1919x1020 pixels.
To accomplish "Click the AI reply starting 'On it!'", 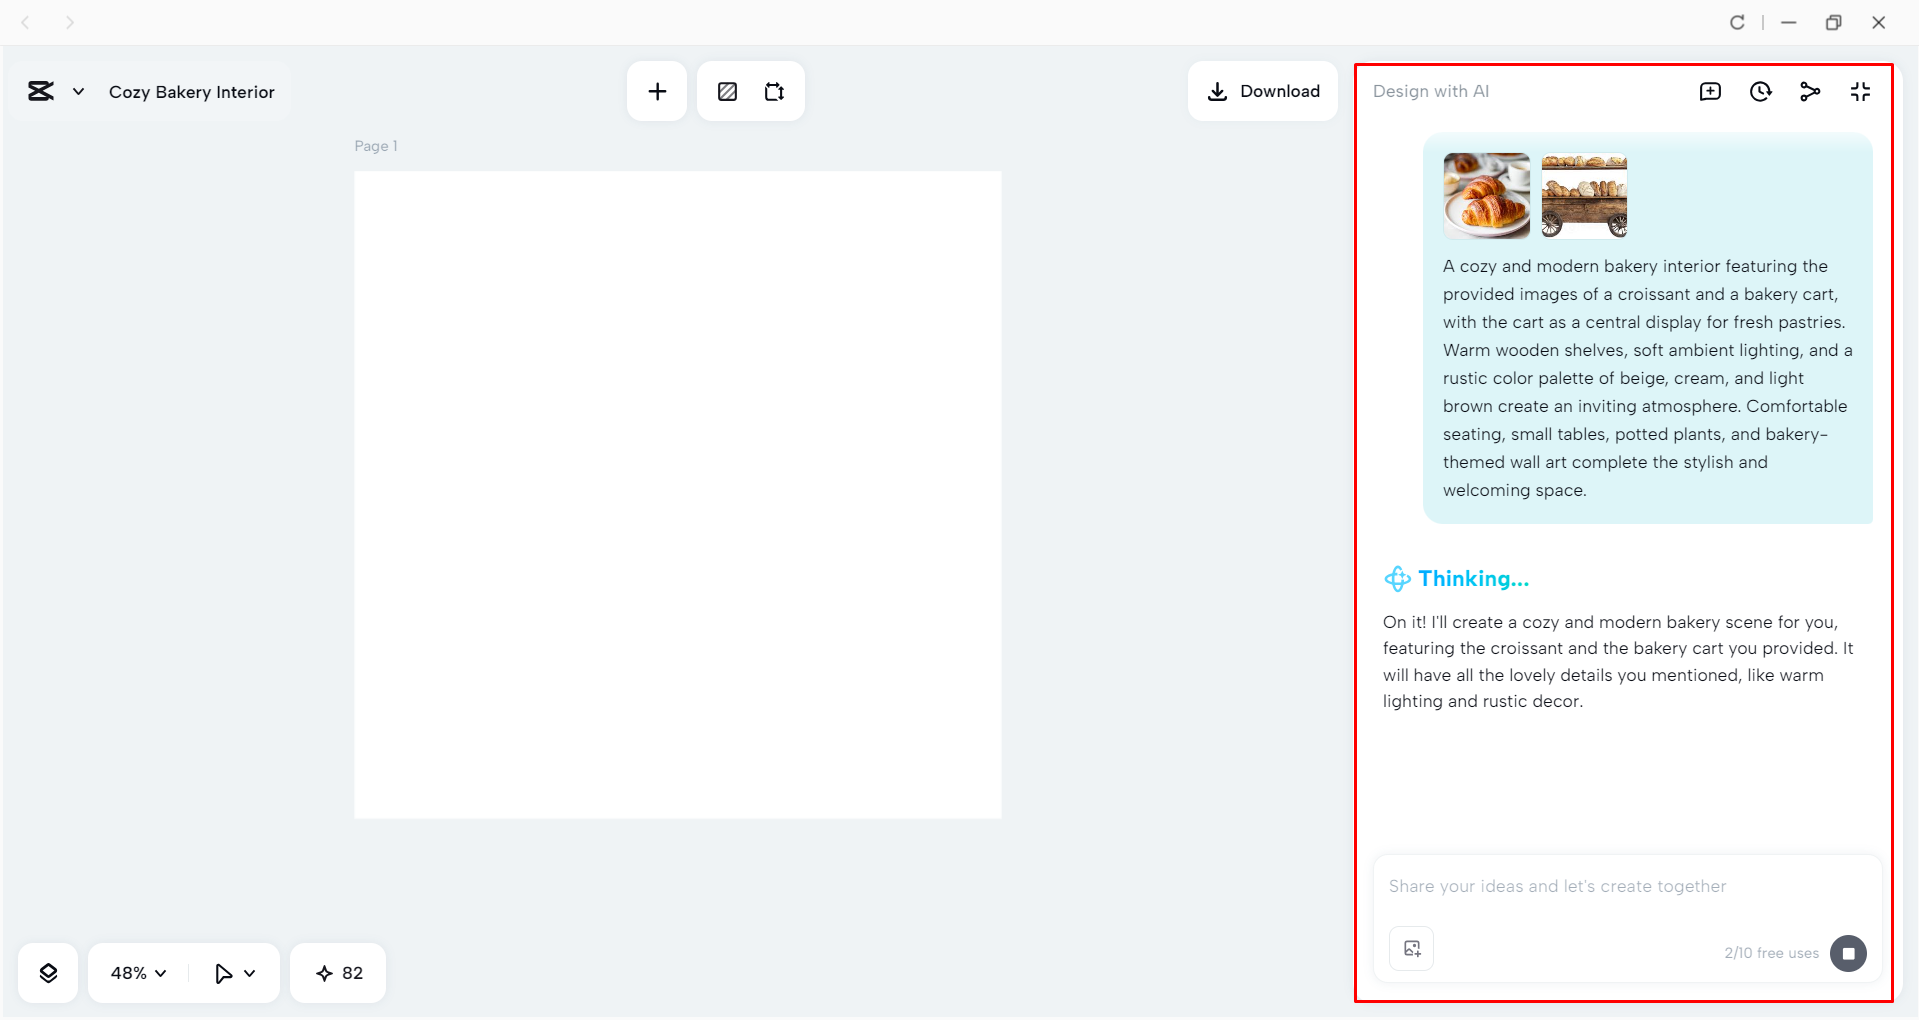I will (1618, 661).
